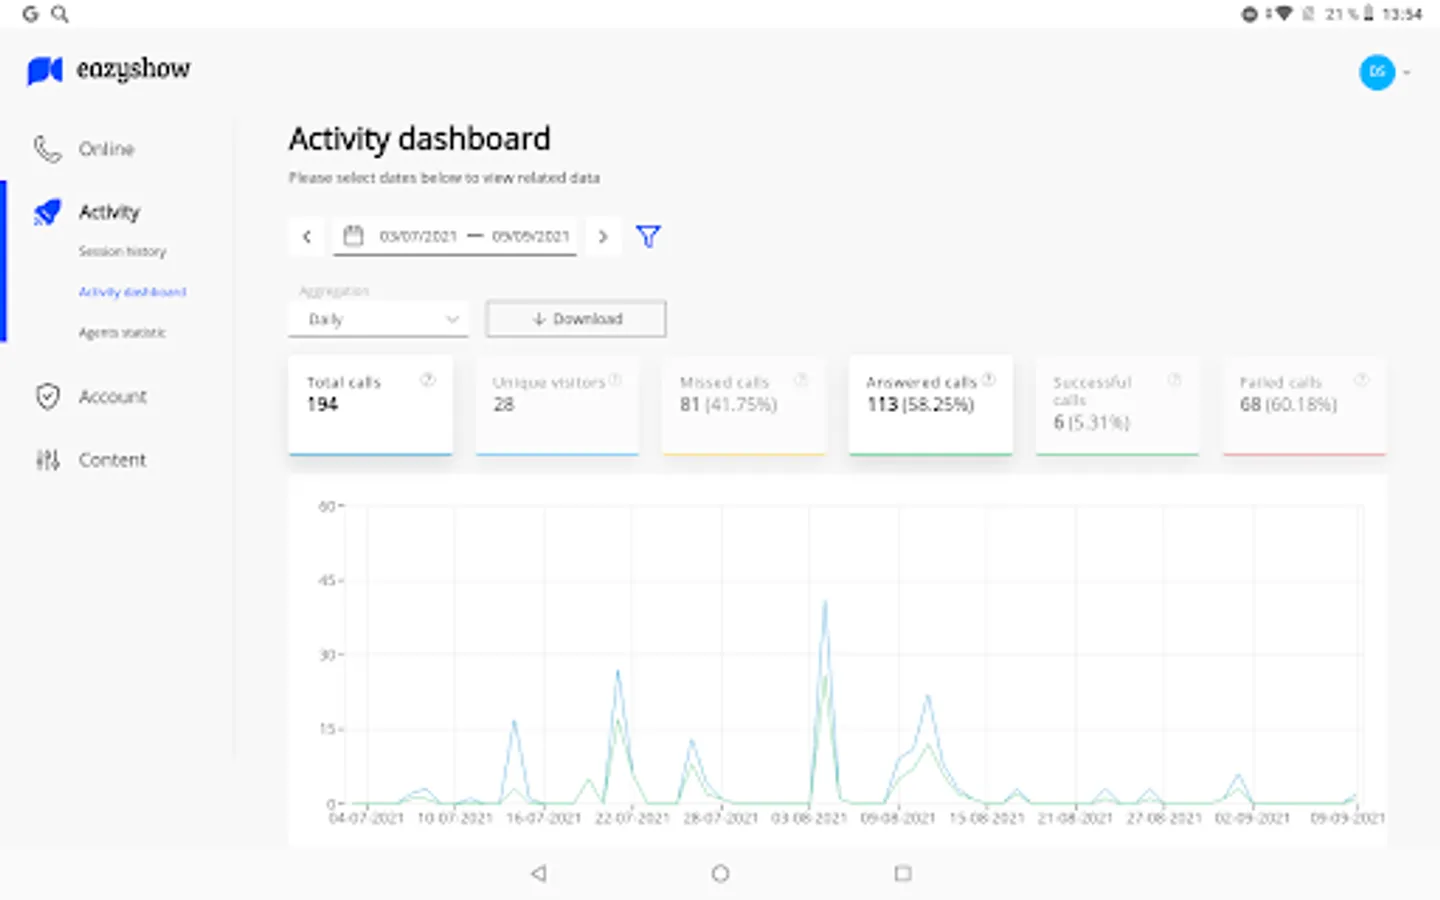This screenshot has width=1440, height=900.
Task: Click Failed calls help icon
Action: click(1361, 380)
